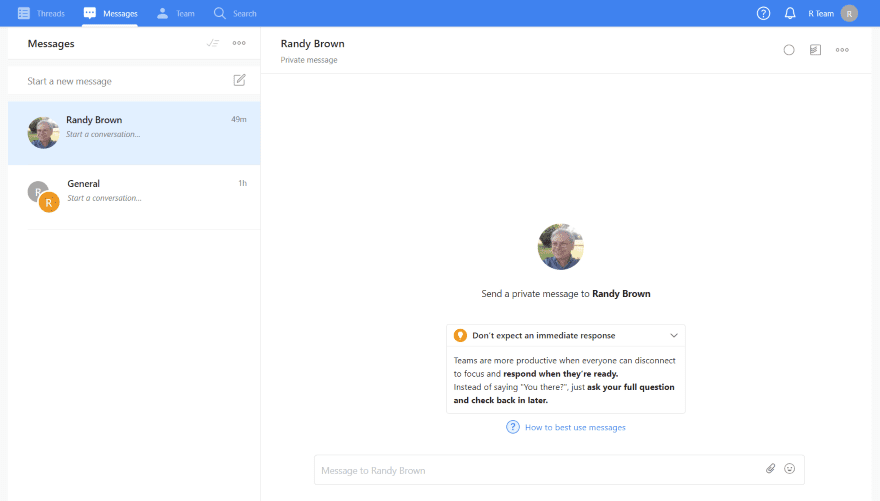The height and width of the screenshot is (501, 880).
Task: Open conversation header more options
Action: pyautogui.click(x=842, y=50)
